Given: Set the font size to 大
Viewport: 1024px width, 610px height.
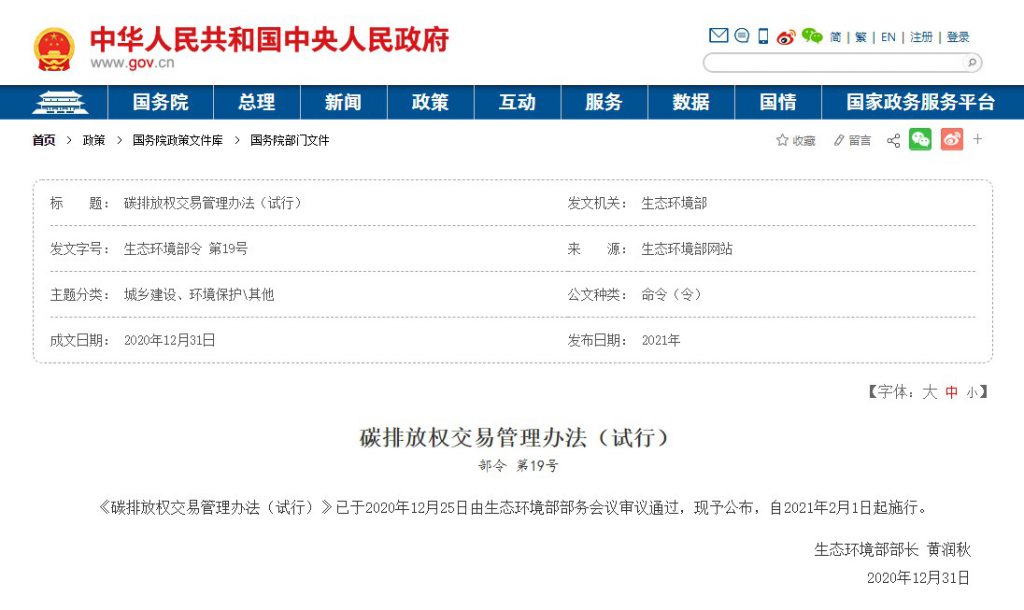Looking at the screenshot, I should coord(928,392).
